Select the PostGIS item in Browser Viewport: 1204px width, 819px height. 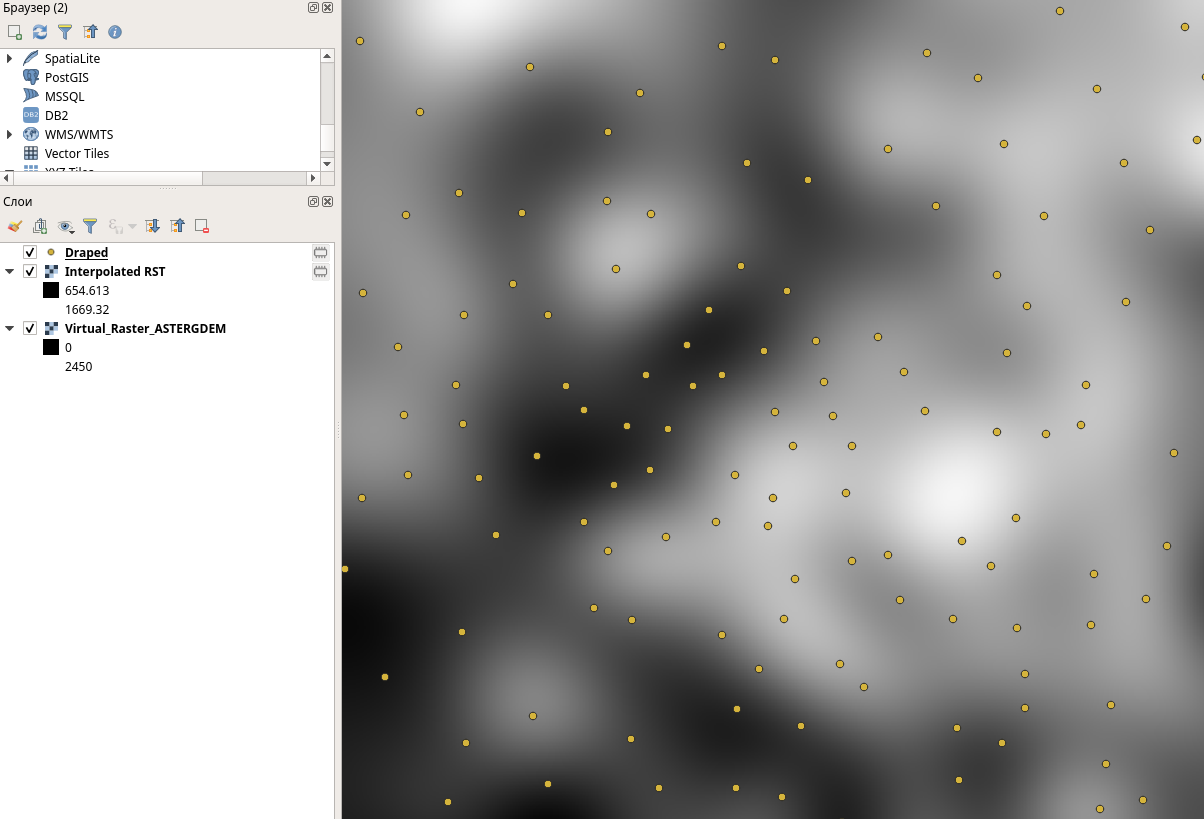(x=66, y=78)
